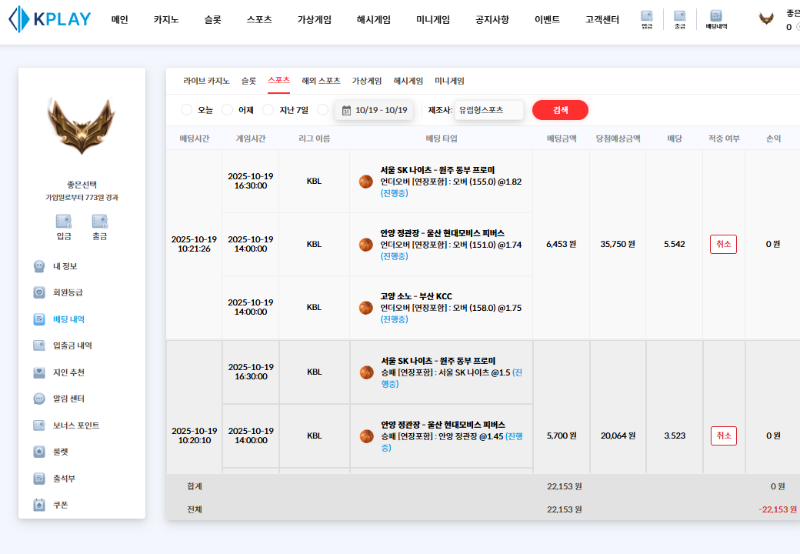Image resolution: width=800 pixels, height=554 pixels.
Task: Open 룰렛 roulette in sidebar
Action: tap(61, 452)
